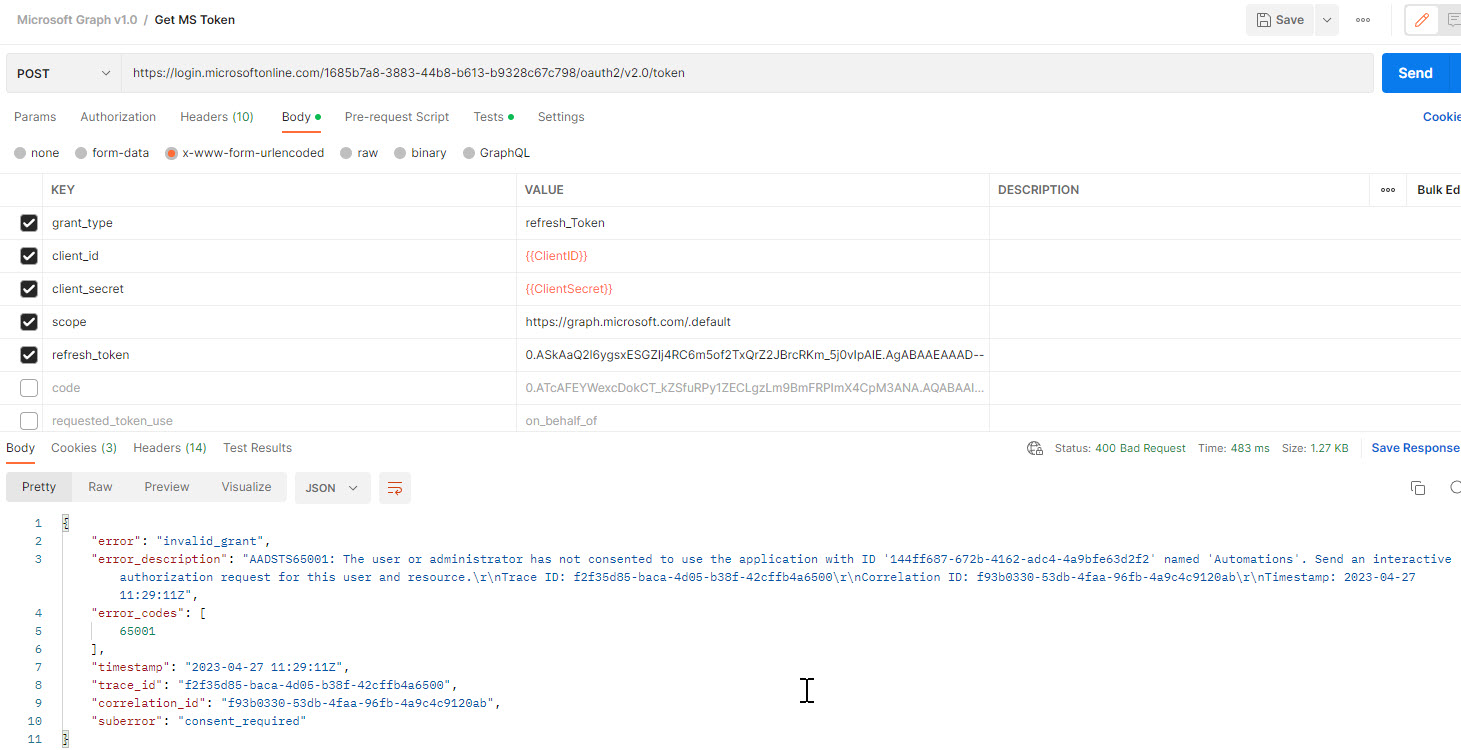Open column options dots in table header
The image size is (1461, 750).
tap(1387, 190)
